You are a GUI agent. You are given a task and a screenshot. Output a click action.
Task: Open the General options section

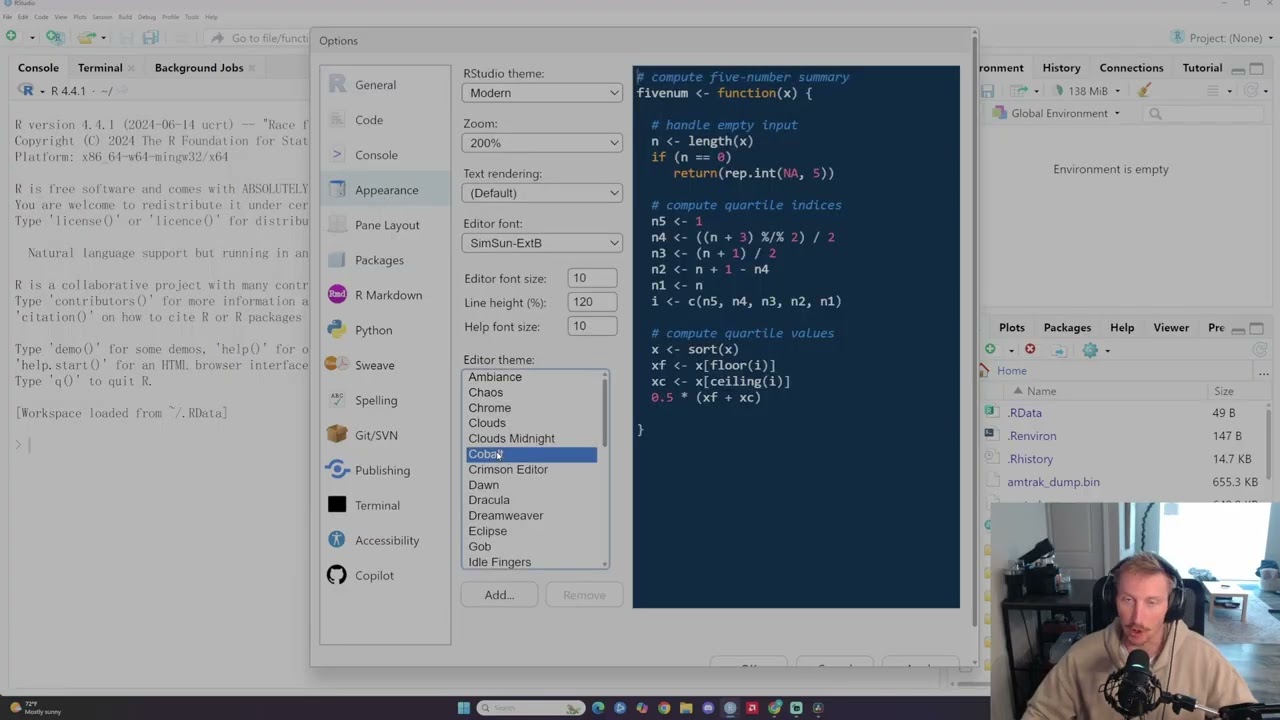(x=385, y=85)
